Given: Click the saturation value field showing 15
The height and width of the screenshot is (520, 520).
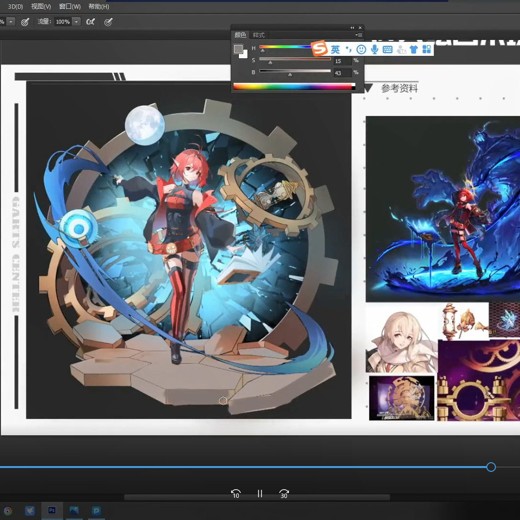Looking at the screenshot, I should tap(342, 61).
